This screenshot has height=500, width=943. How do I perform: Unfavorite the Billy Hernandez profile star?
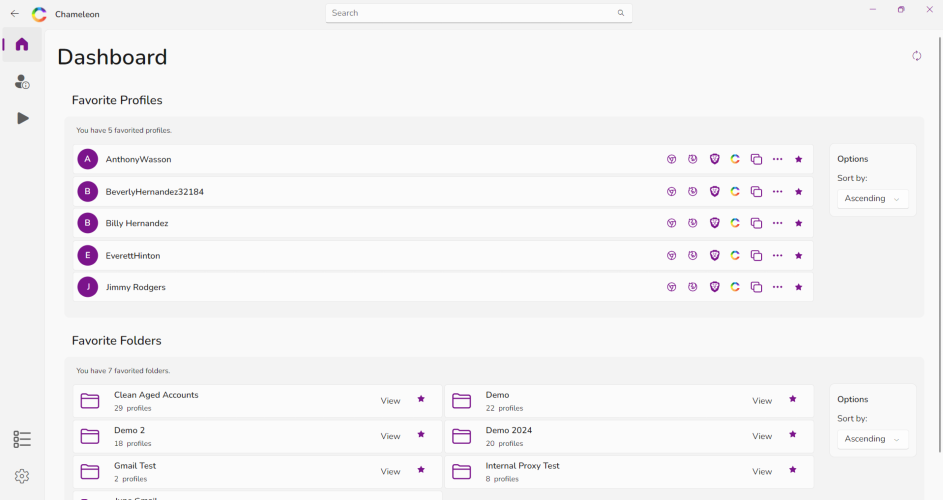[799, 223]
